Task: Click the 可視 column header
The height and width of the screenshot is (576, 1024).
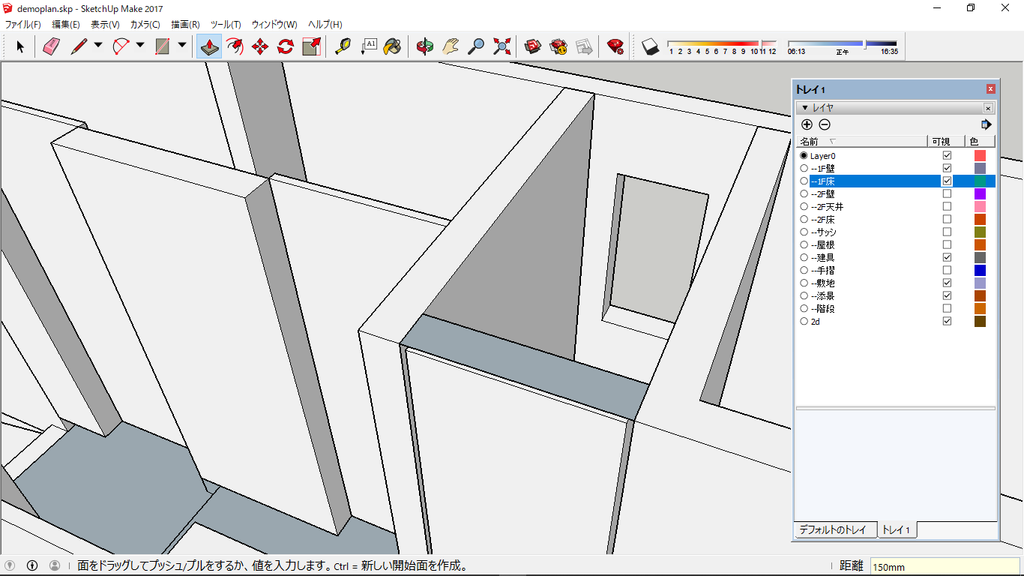Action: [x=946, y=141]
